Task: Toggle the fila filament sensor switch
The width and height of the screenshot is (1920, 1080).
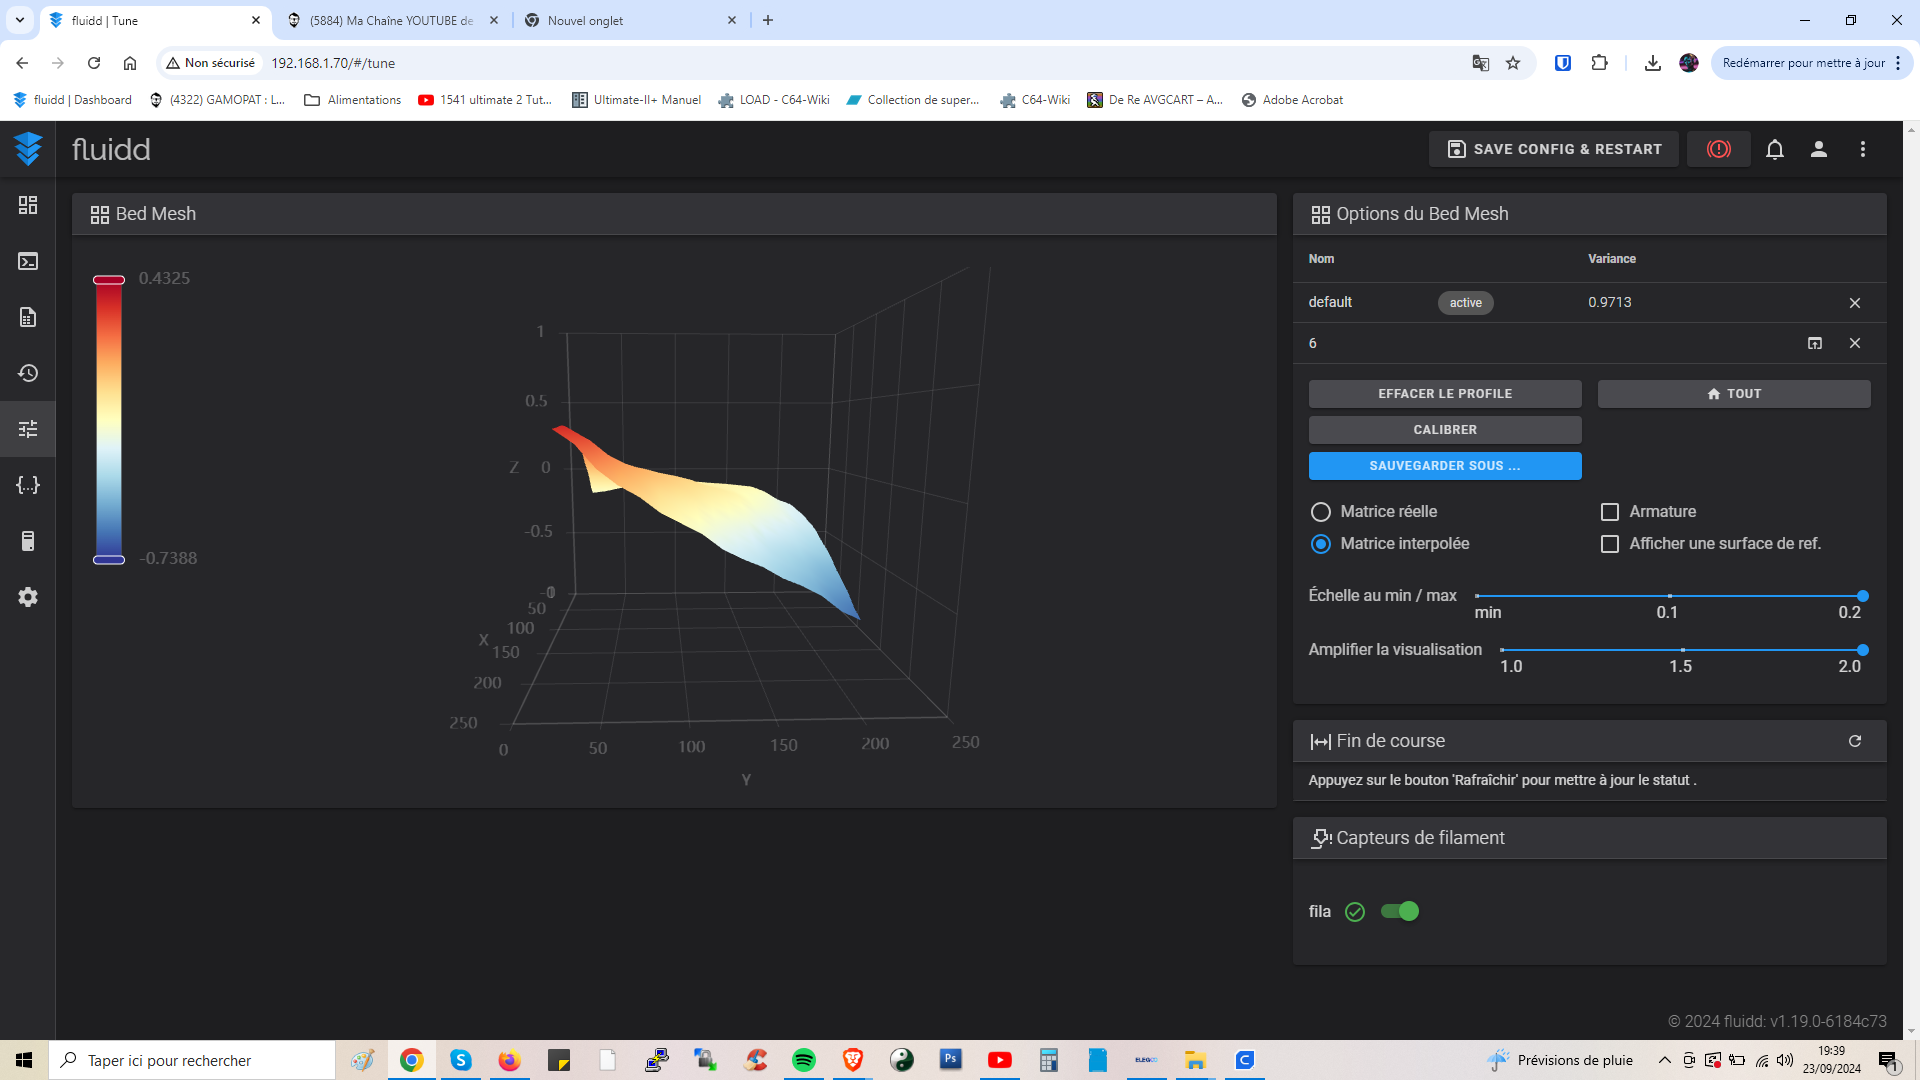Action: pos(1399,911)
